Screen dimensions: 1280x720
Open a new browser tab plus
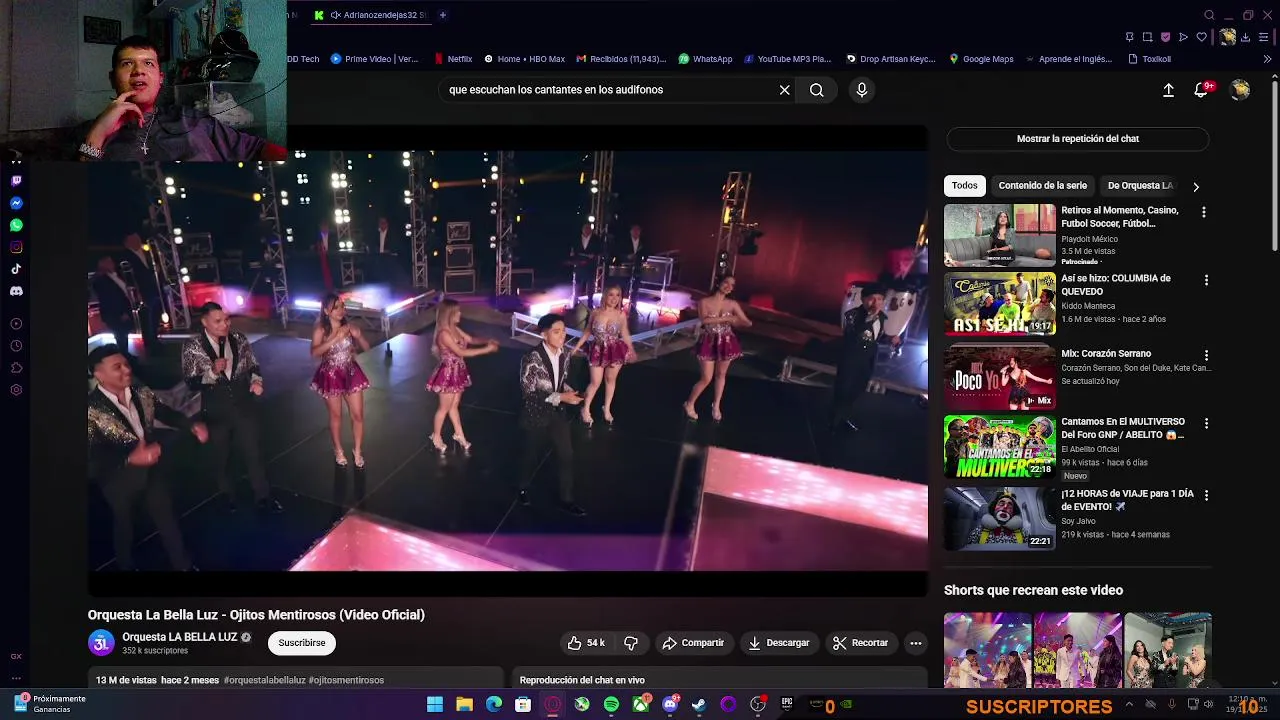tap(443, 15)
